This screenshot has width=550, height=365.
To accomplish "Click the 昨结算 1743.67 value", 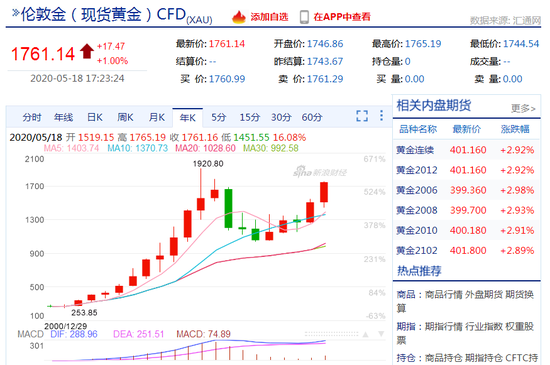I will [x=325, y=61].
